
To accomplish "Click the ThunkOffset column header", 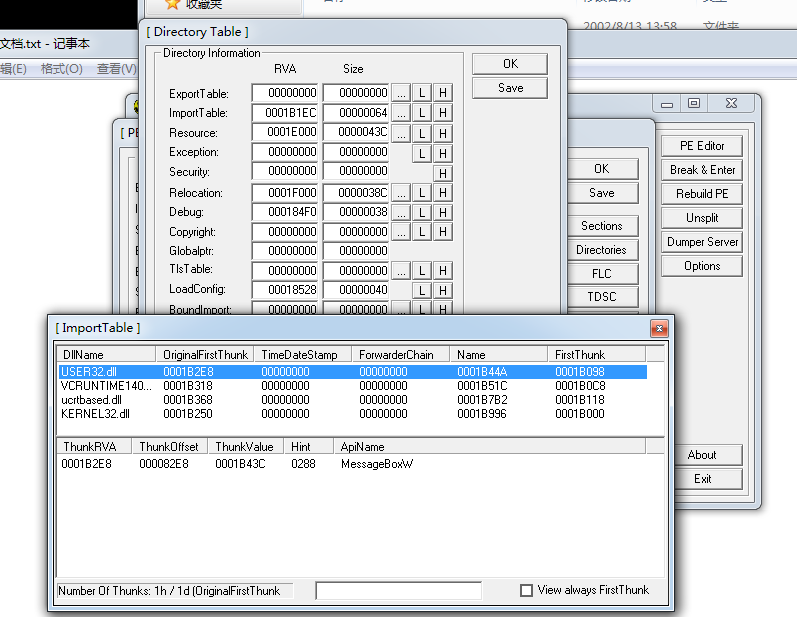I will (x=169, y=447).
